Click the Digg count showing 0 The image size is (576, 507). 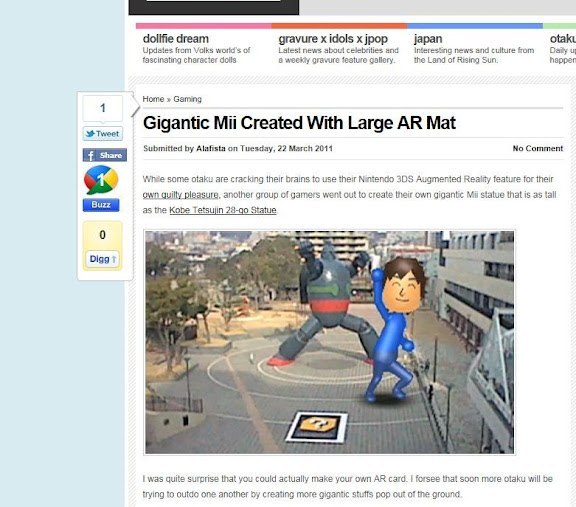coord(102,235)
